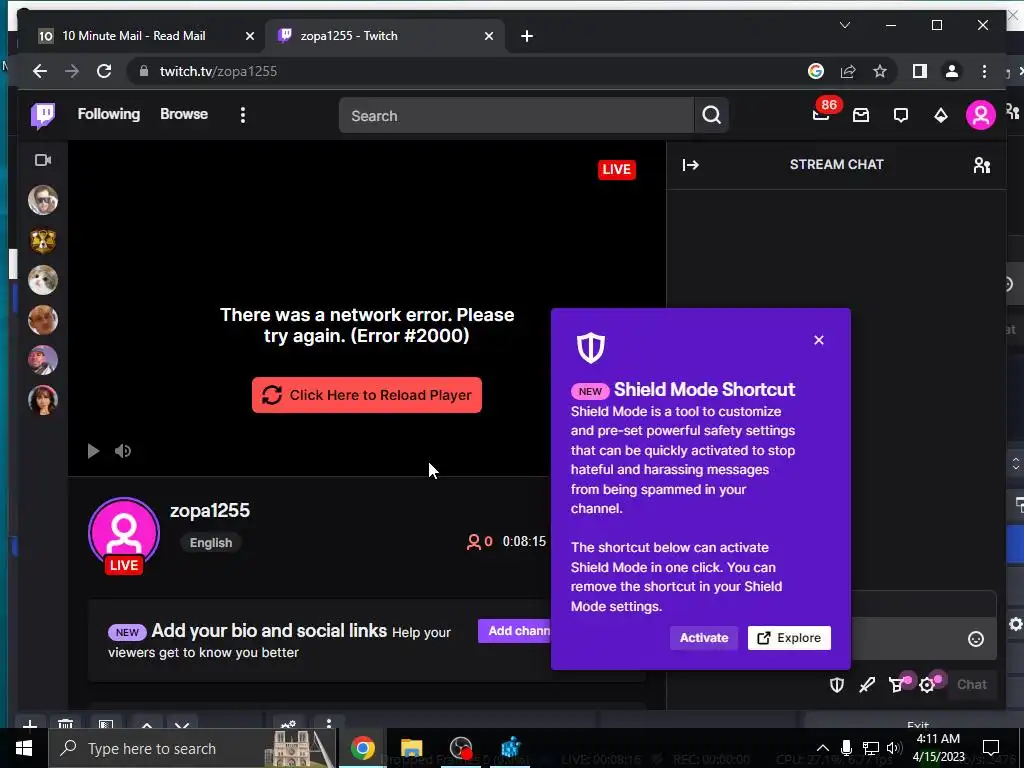Open Chrome from the taskbar

click(x=362, y=748)
